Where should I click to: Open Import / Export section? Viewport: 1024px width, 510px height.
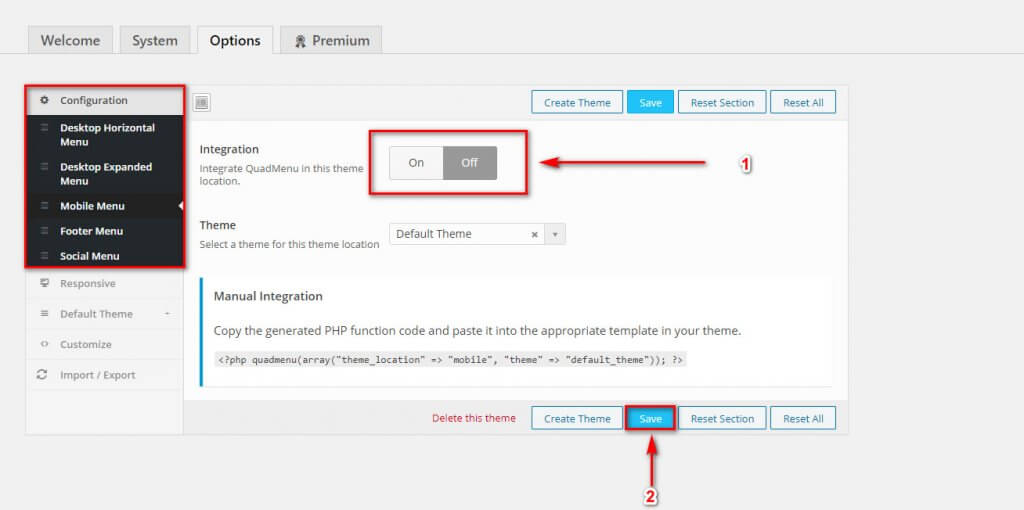(104, 375)
